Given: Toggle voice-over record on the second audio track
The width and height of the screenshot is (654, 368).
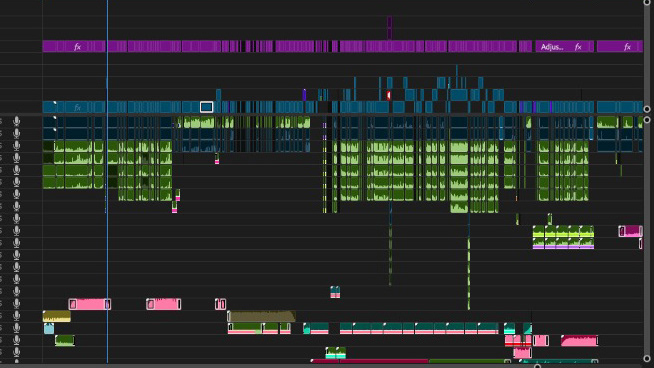Looking at the screenshot, I should [x=17, y=133].
